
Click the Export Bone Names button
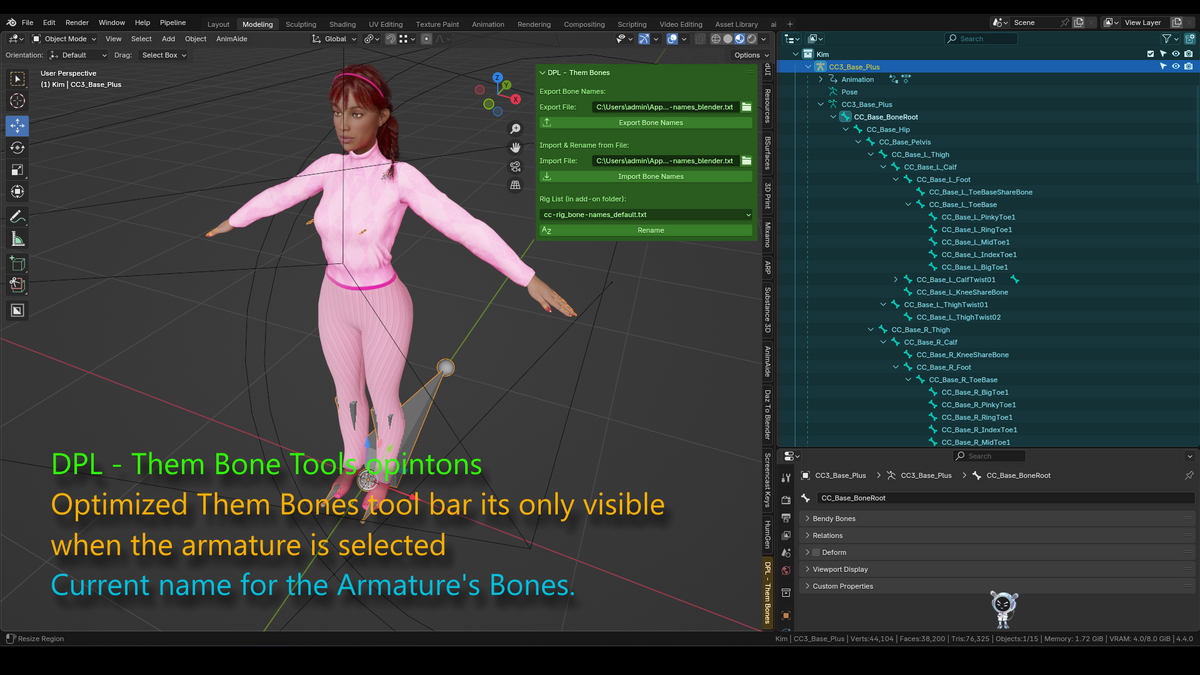645,122
